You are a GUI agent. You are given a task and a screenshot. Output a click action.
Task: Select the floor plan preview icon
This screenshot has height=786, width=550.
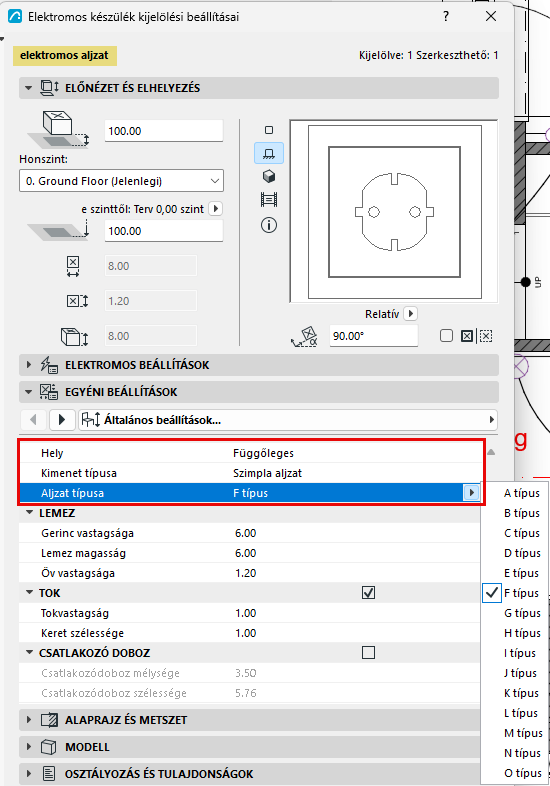pyautogui.click(x=269, y=153)
